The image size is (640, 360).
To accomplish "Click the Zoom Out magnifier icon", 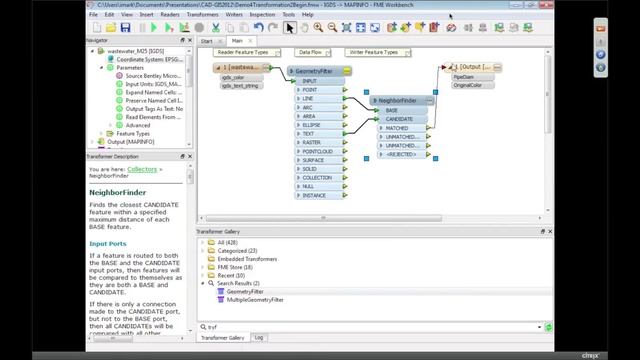I will click(x=332, y=28).
